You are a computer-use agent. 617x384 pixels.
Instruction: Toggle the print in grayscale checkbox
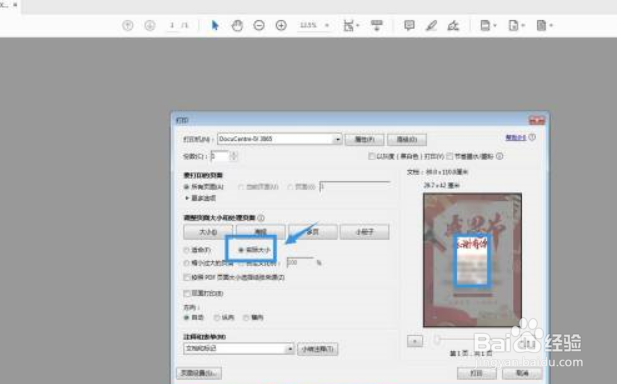pos(371,156)
